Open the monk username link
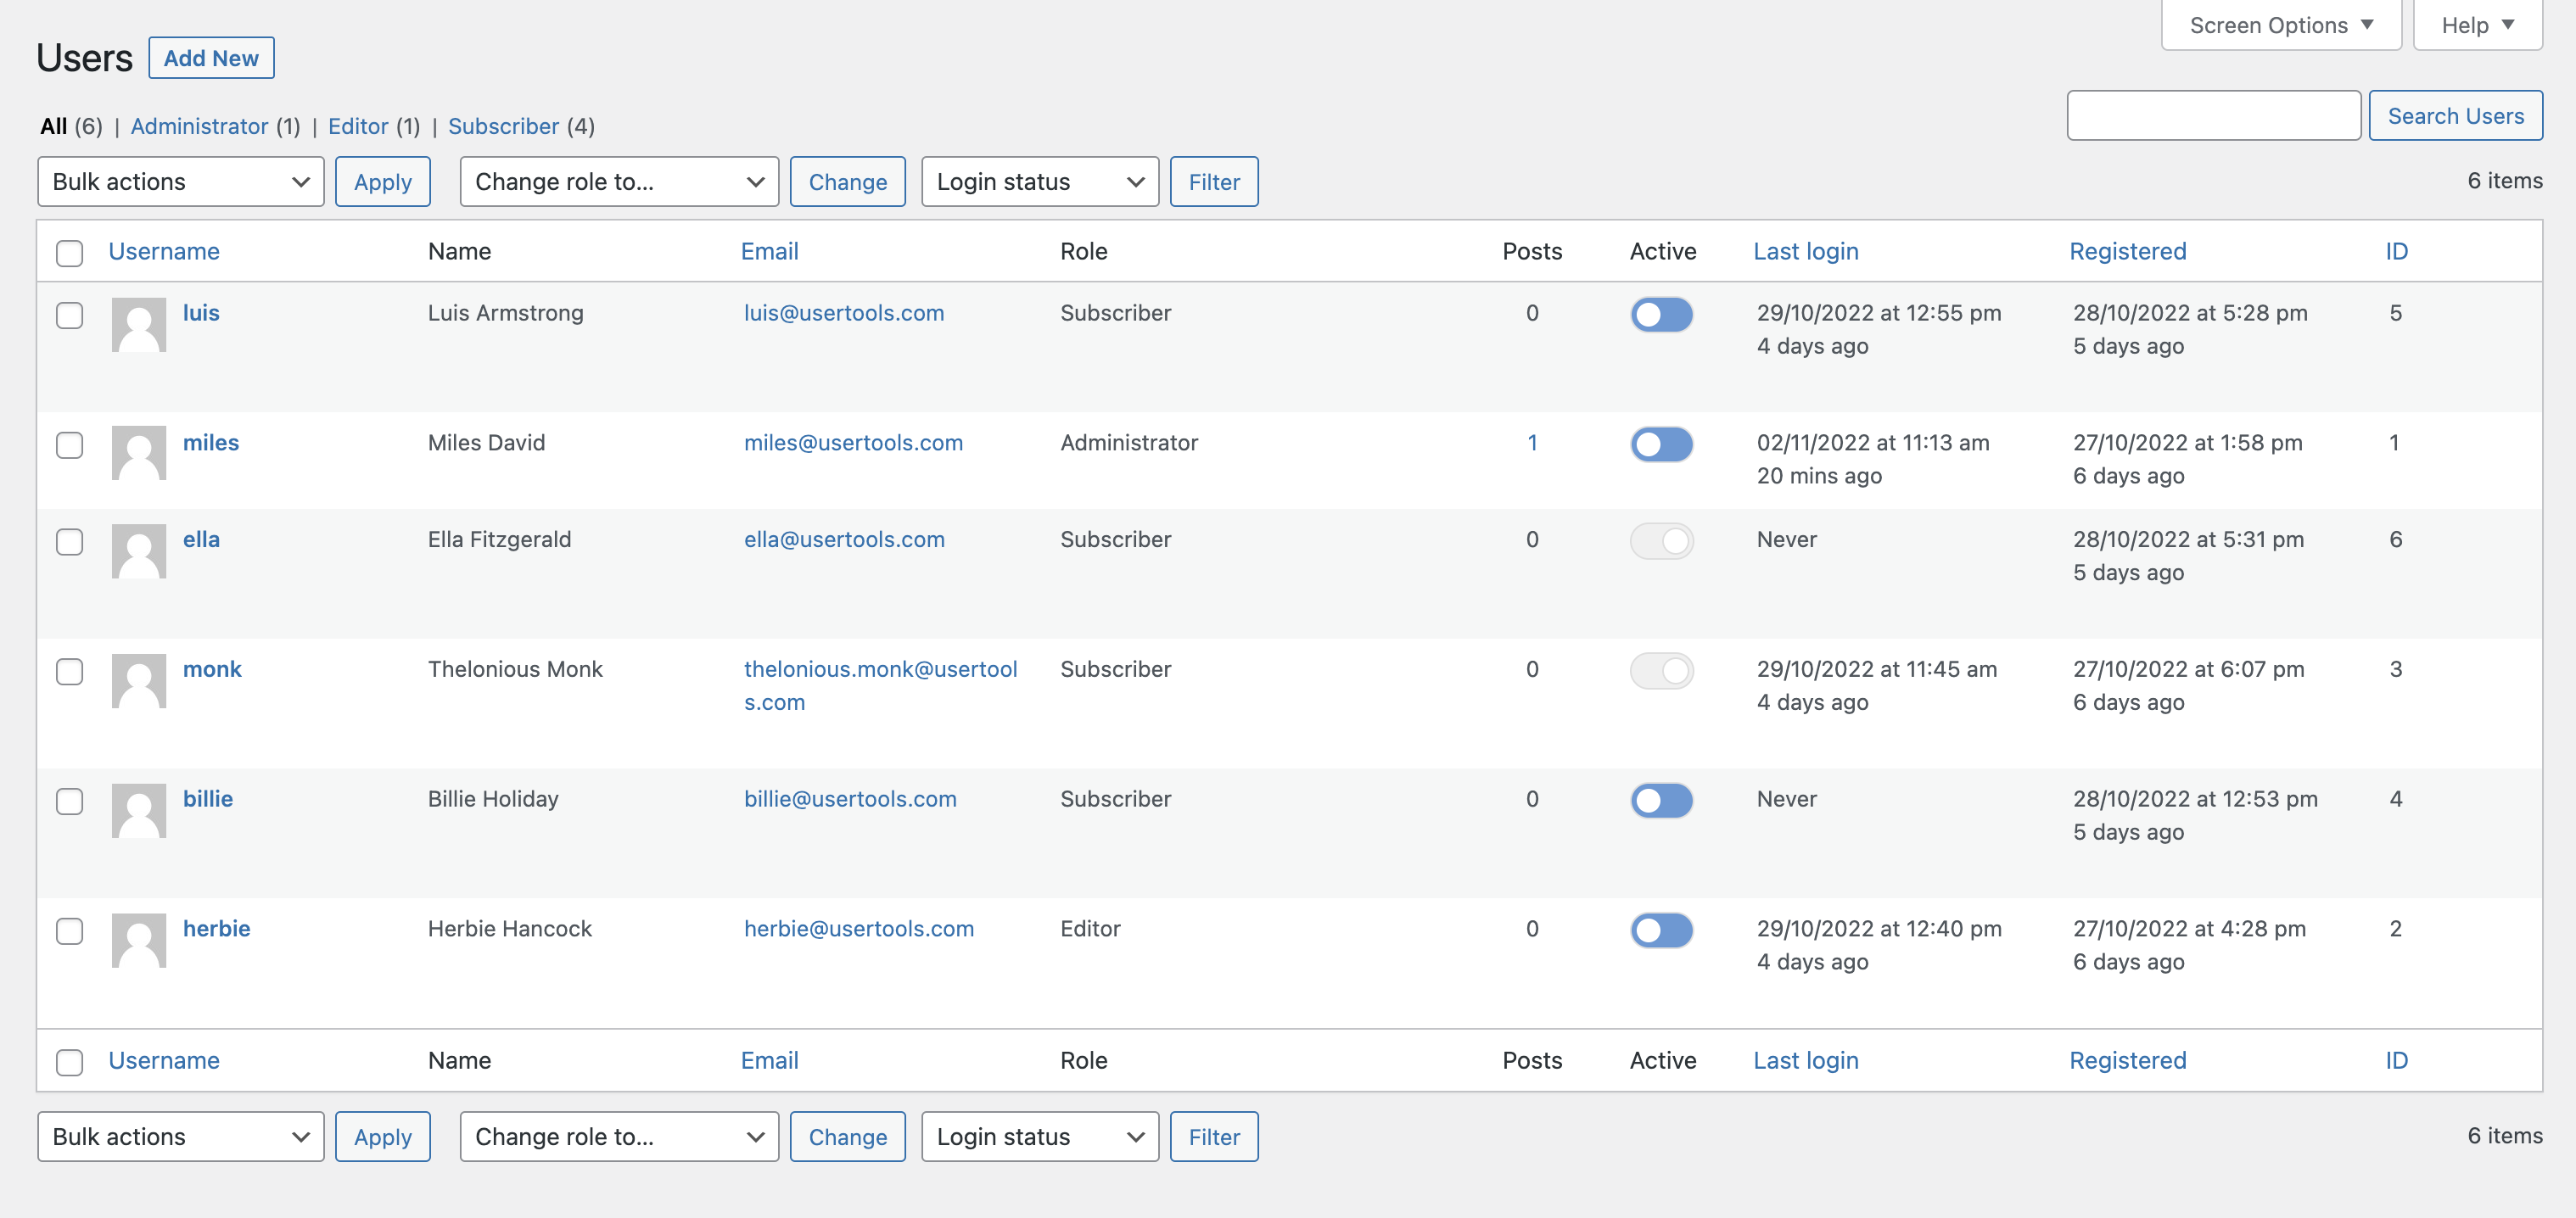Screen dimensions: 2576x1218 tap(212, 669)
